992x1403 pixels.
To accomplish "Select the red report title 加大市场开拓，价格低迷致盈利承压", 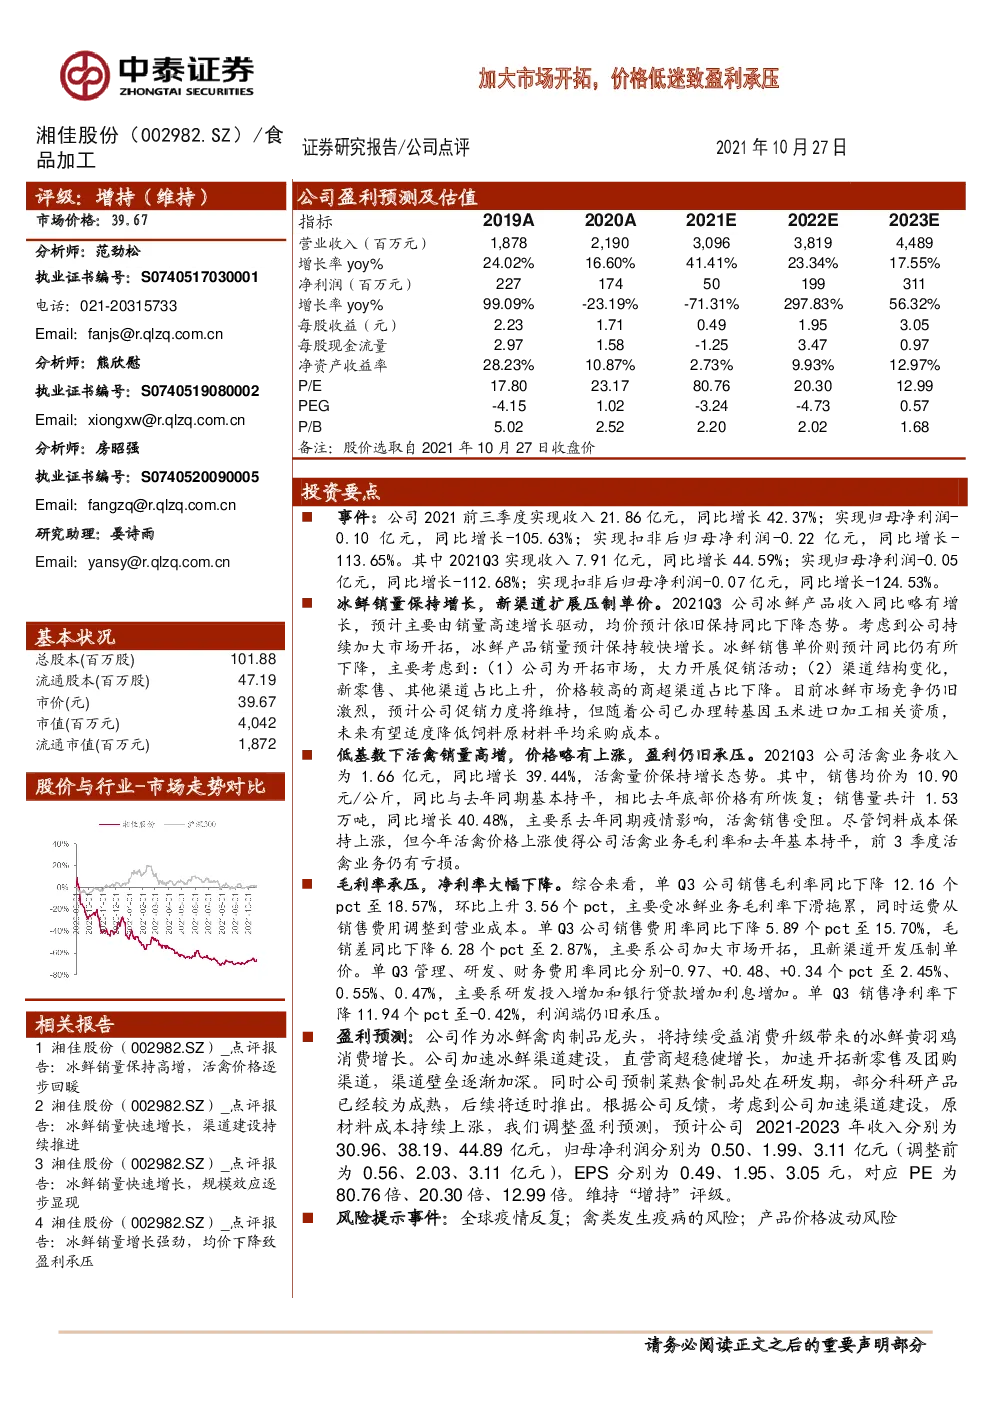I will [x=628, y=79].
